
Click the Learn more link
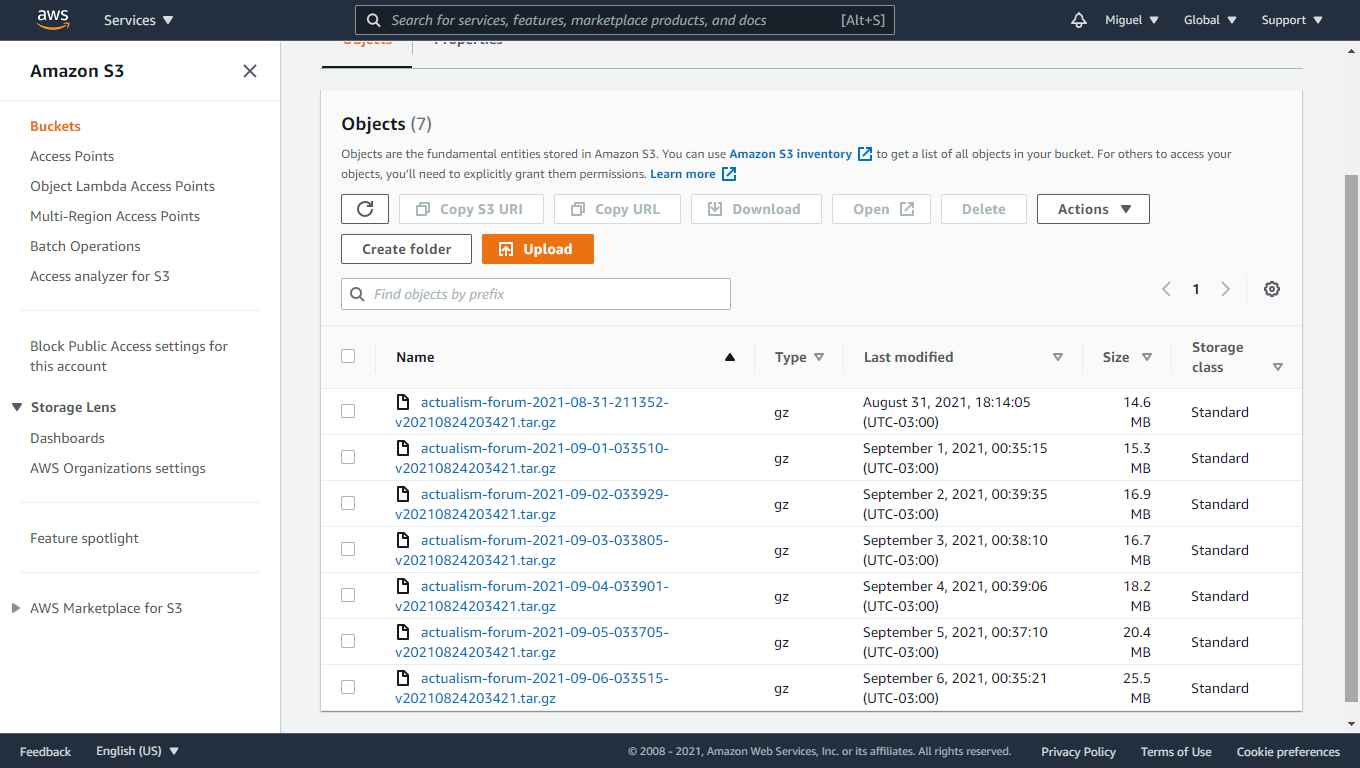pyautogui.click(x=683, y=174)
